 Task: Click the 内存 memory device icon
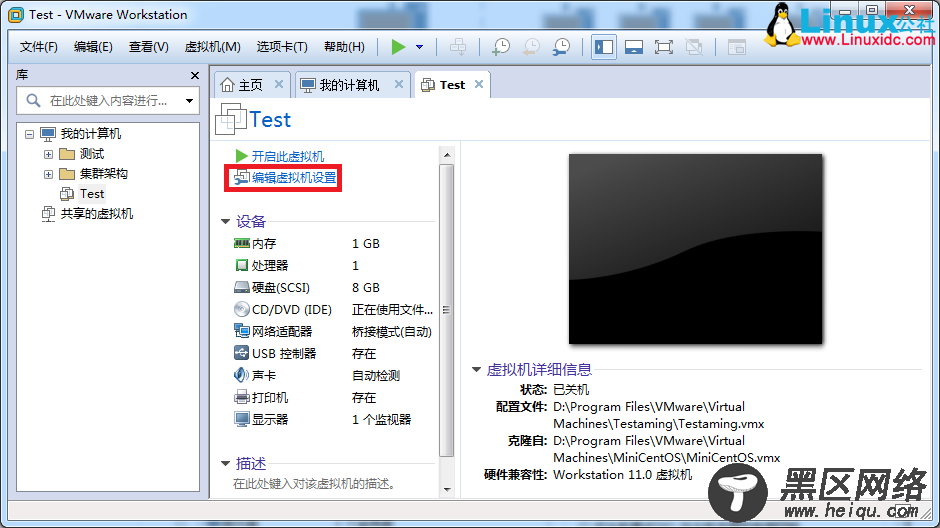click(x=242, y=243)
